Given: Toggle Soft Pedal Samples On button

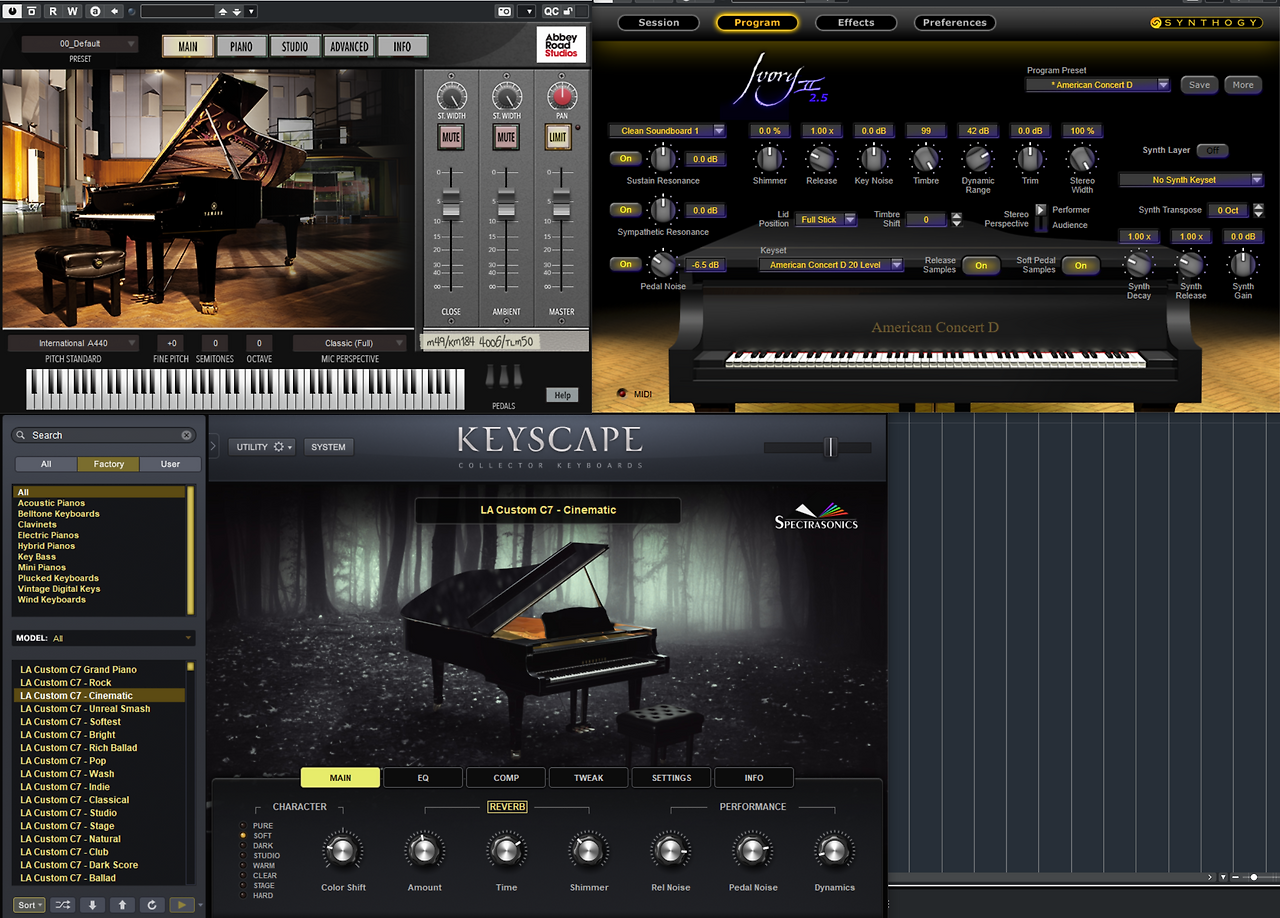Looking at the screenshot, I should [1081, 265].
